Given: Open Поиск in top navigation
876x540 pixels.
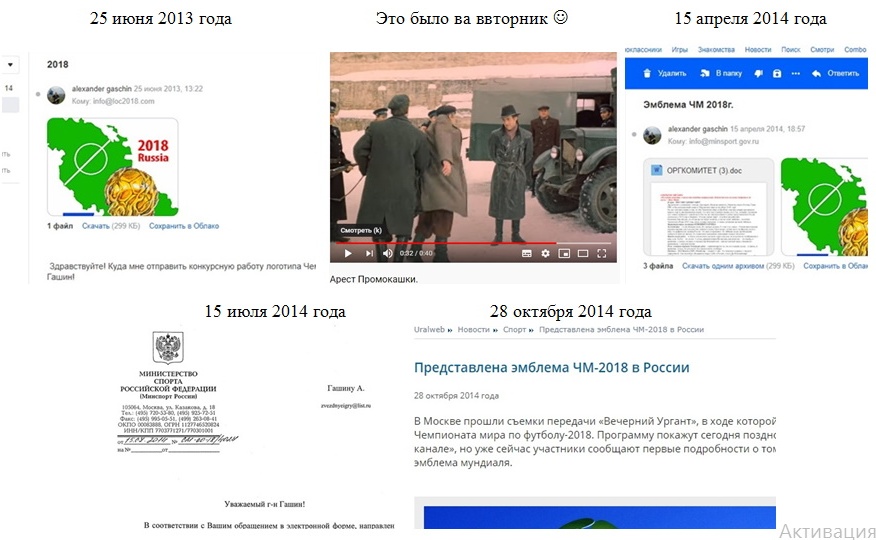Looking at the screenshot, I should [x=791, y=50].
